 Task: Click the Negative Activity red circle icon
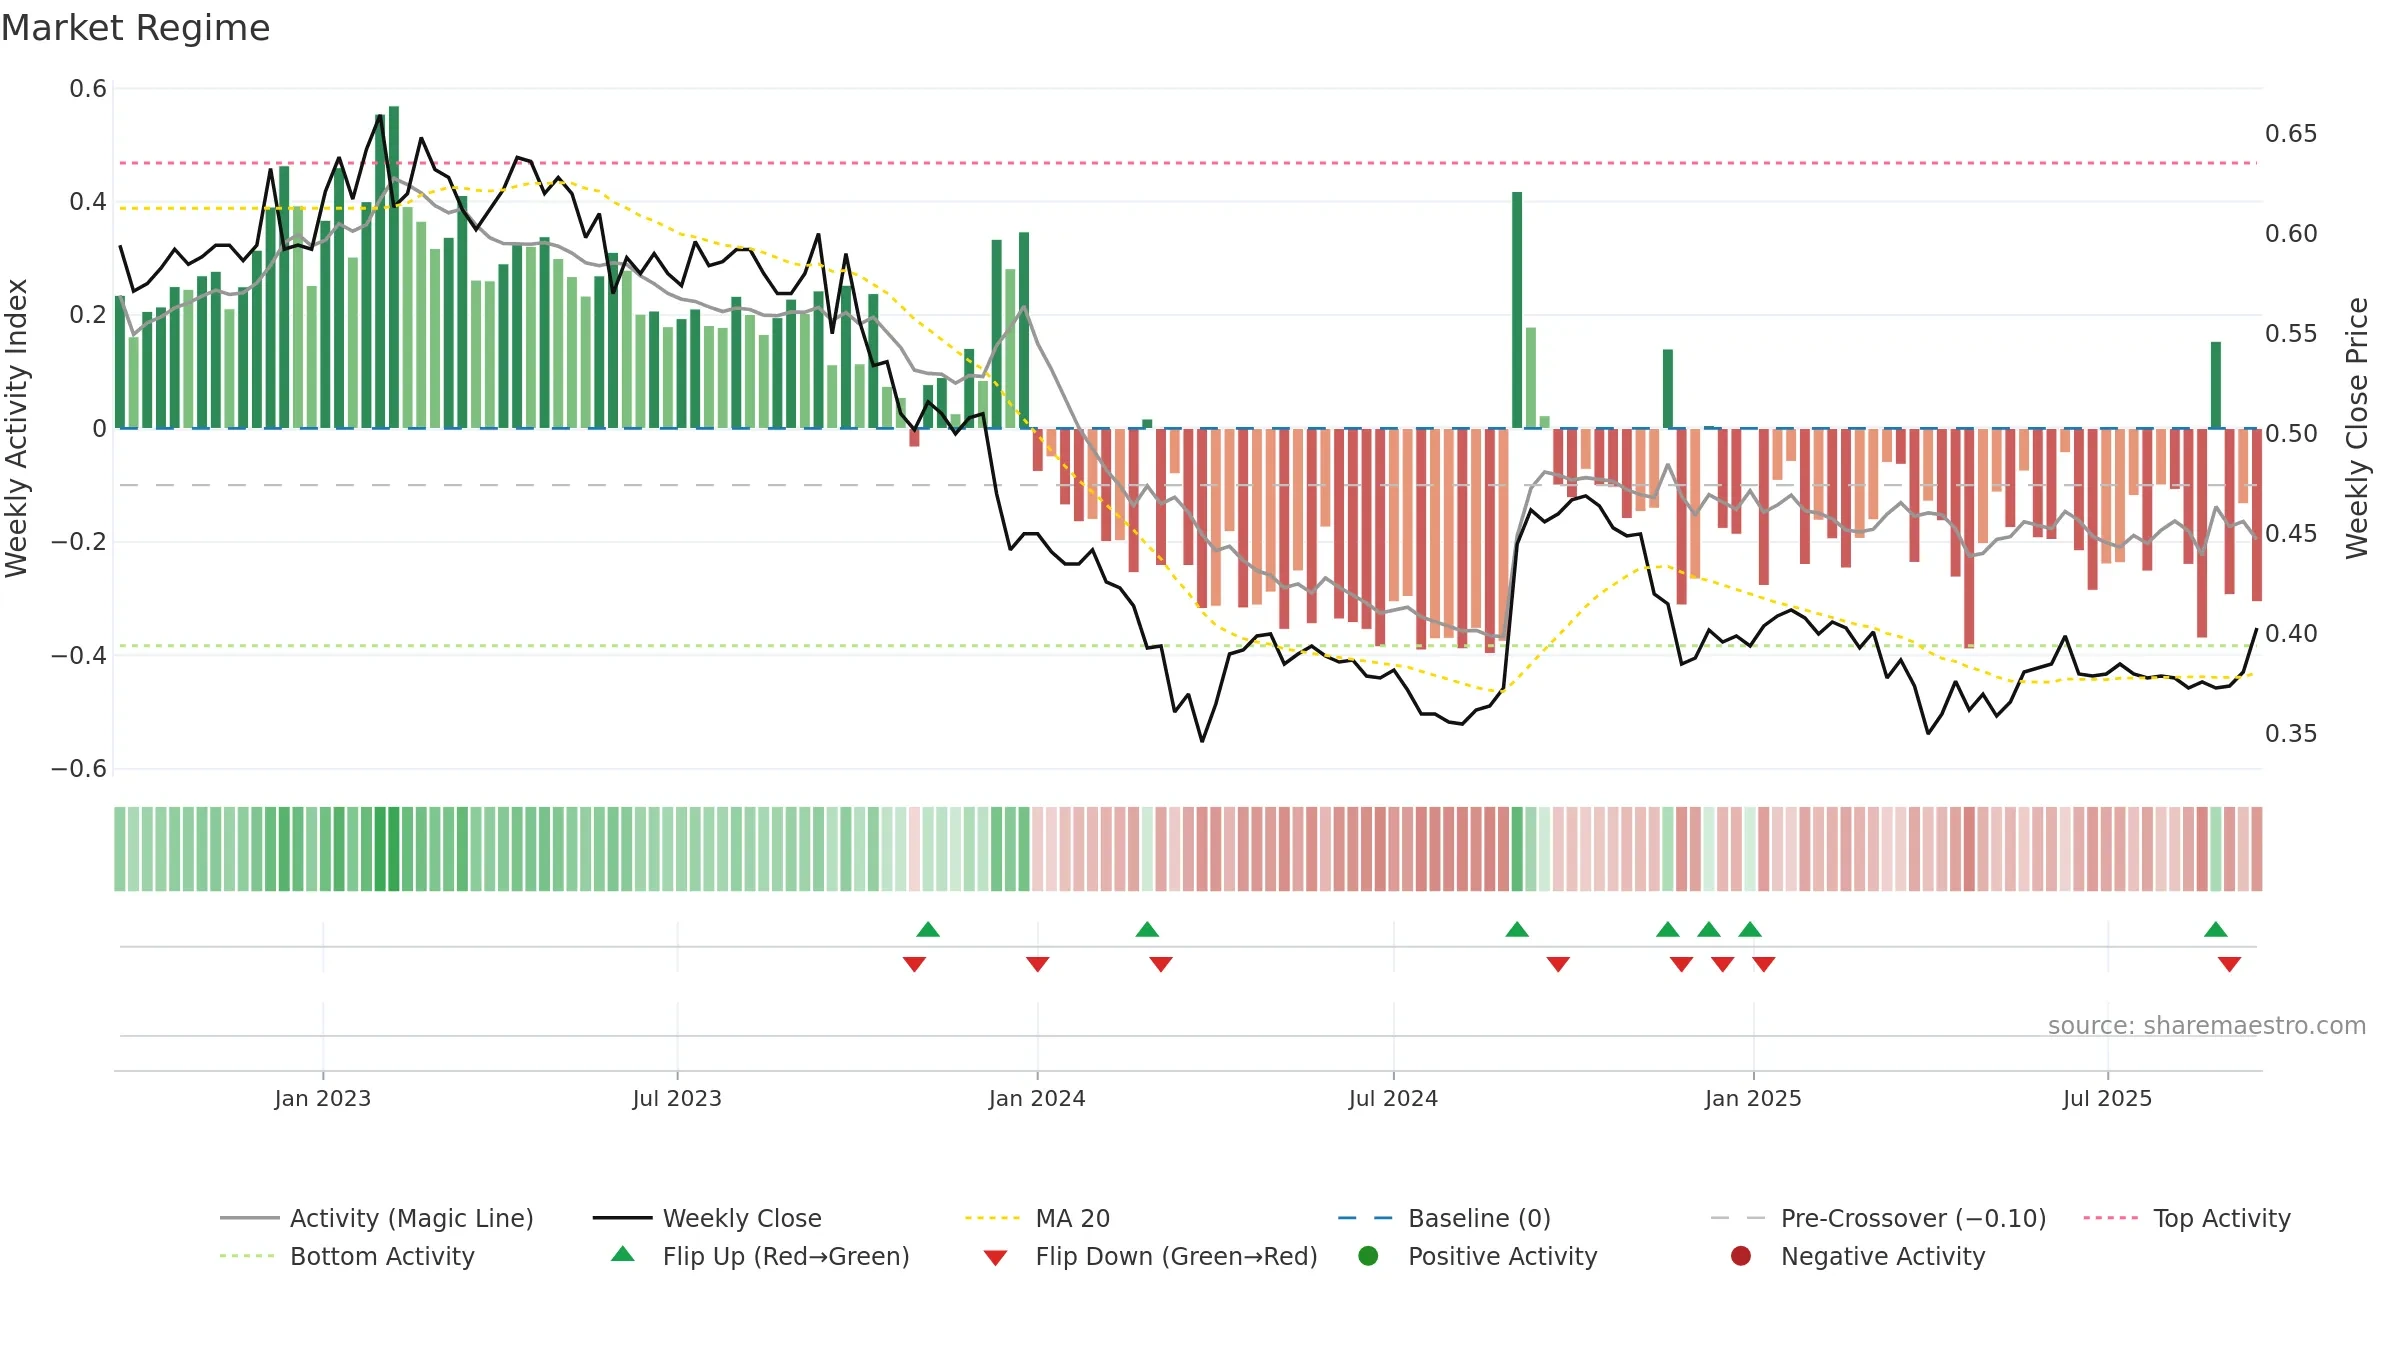pos(1741,1255)
